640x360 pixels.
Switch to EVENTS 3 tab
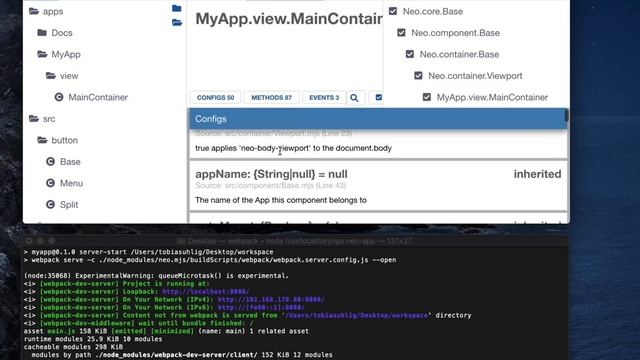tap(324, 98)
